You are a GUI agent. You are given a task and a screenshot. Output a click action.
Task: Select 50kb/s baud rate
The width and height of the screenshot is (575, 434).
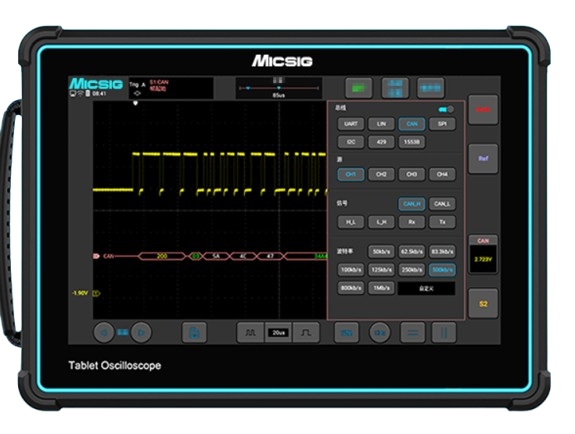coord(381,252)
